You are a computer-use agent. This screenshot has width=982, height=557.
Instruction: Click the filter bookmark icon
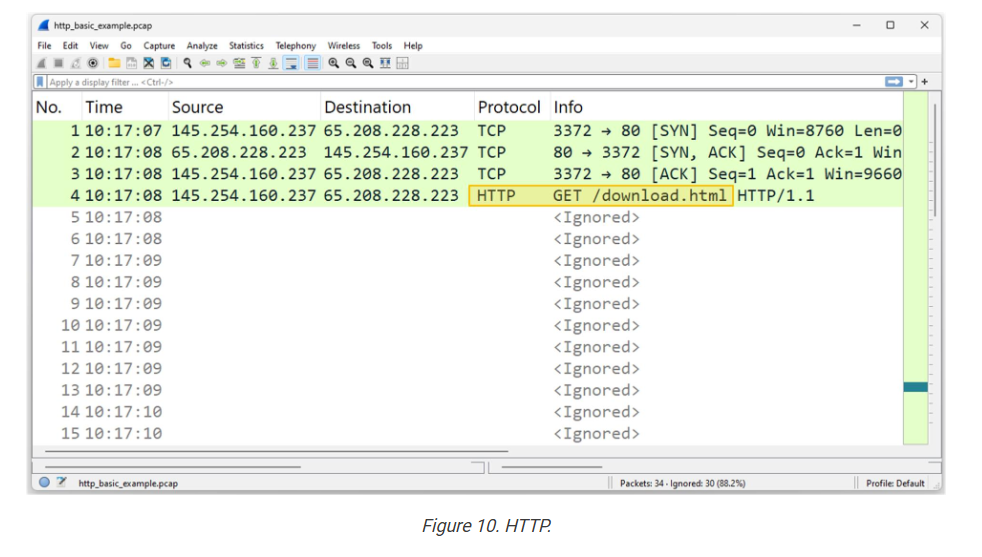click(x=40, y=82)
